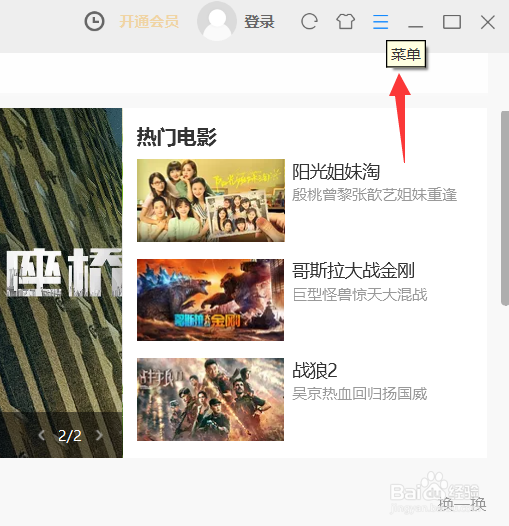The image size is (509, 526).
Task: Open the 战狼2 movie thumbnail
Action: click(x=210, y=399)
